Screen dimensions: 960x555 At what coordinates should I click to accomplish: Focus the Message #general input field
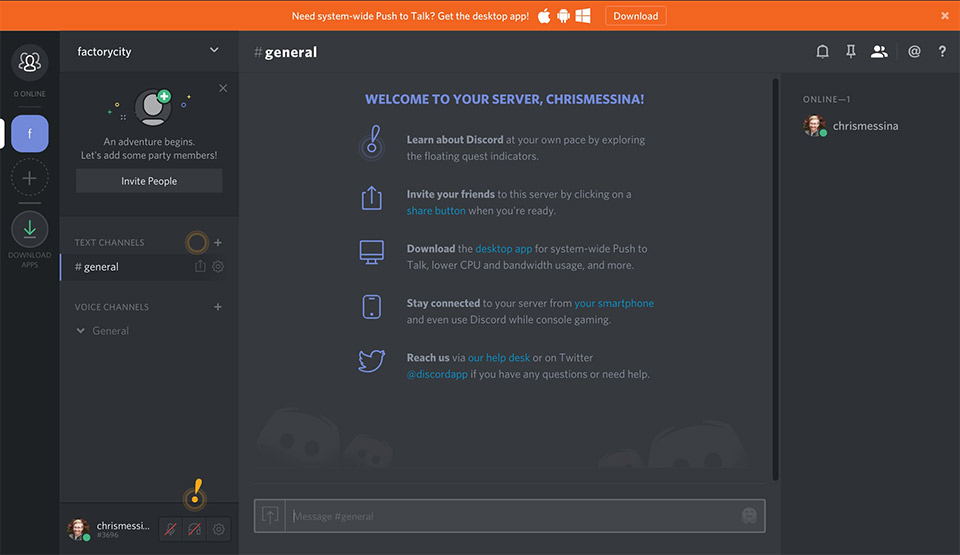coord(512,516)
